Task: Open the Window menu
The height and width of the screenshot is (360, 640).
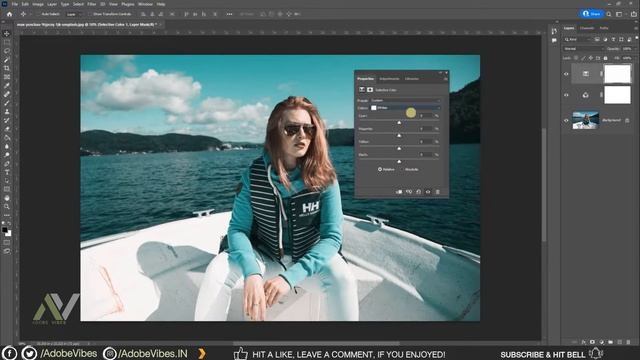Action: tap(145, 4)
